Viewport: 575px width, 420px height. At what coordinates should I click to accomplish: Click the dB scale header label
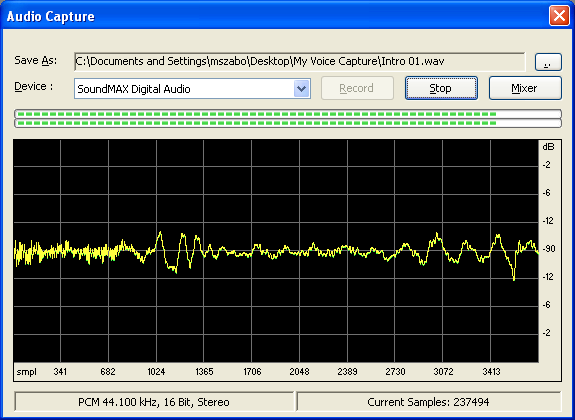coord(548,147)
